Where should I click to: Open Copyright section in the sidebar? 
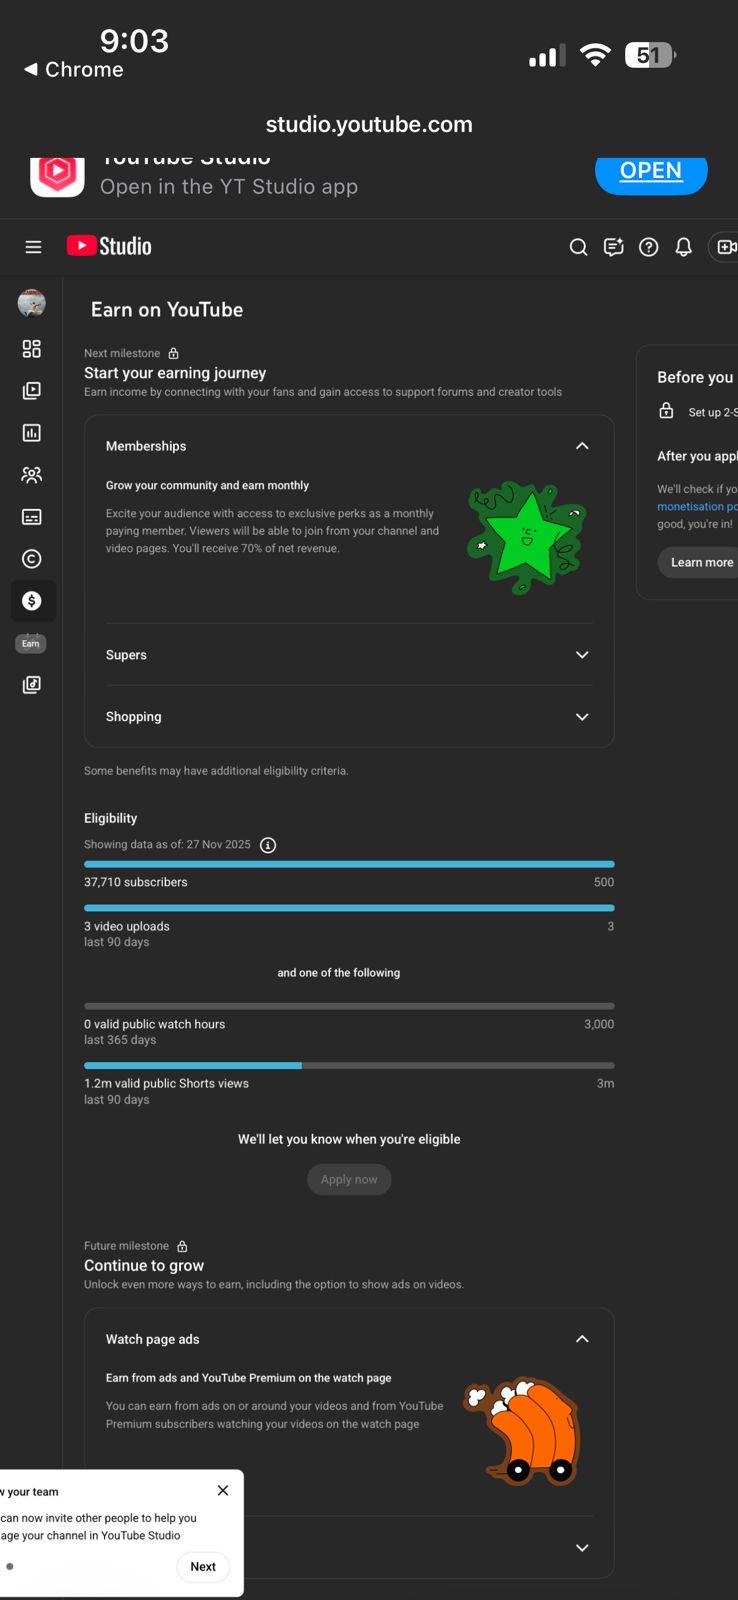point(32,559)
